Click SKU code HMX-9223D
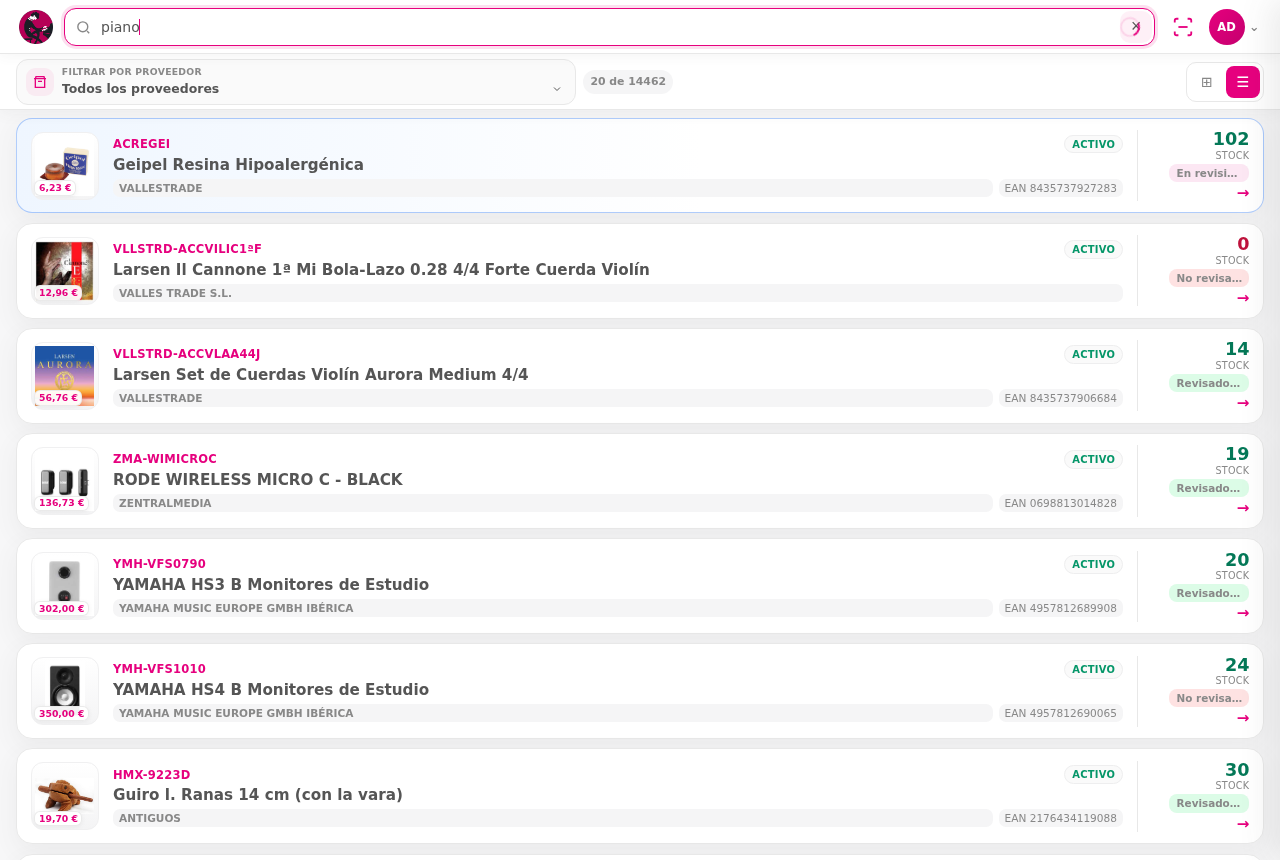1280x860 pixels. 151,775
